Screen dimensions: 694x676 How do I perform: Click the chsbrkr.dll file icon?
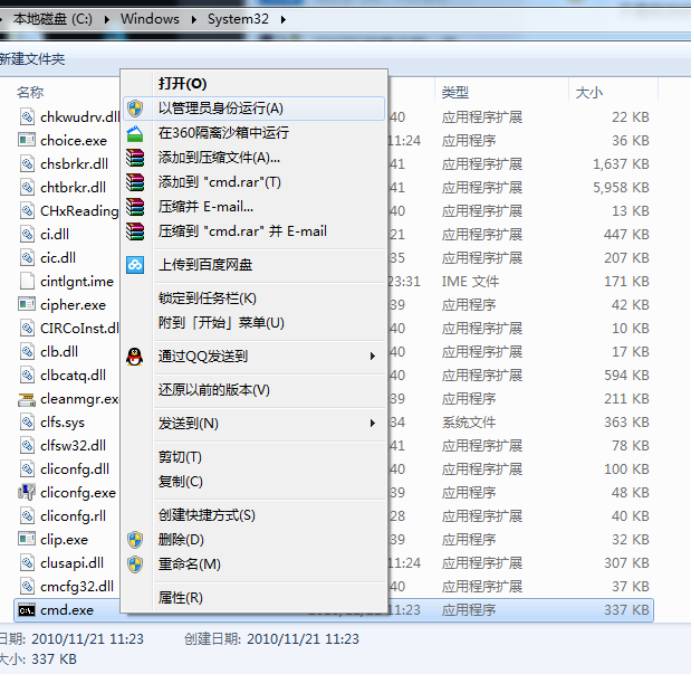27,164
